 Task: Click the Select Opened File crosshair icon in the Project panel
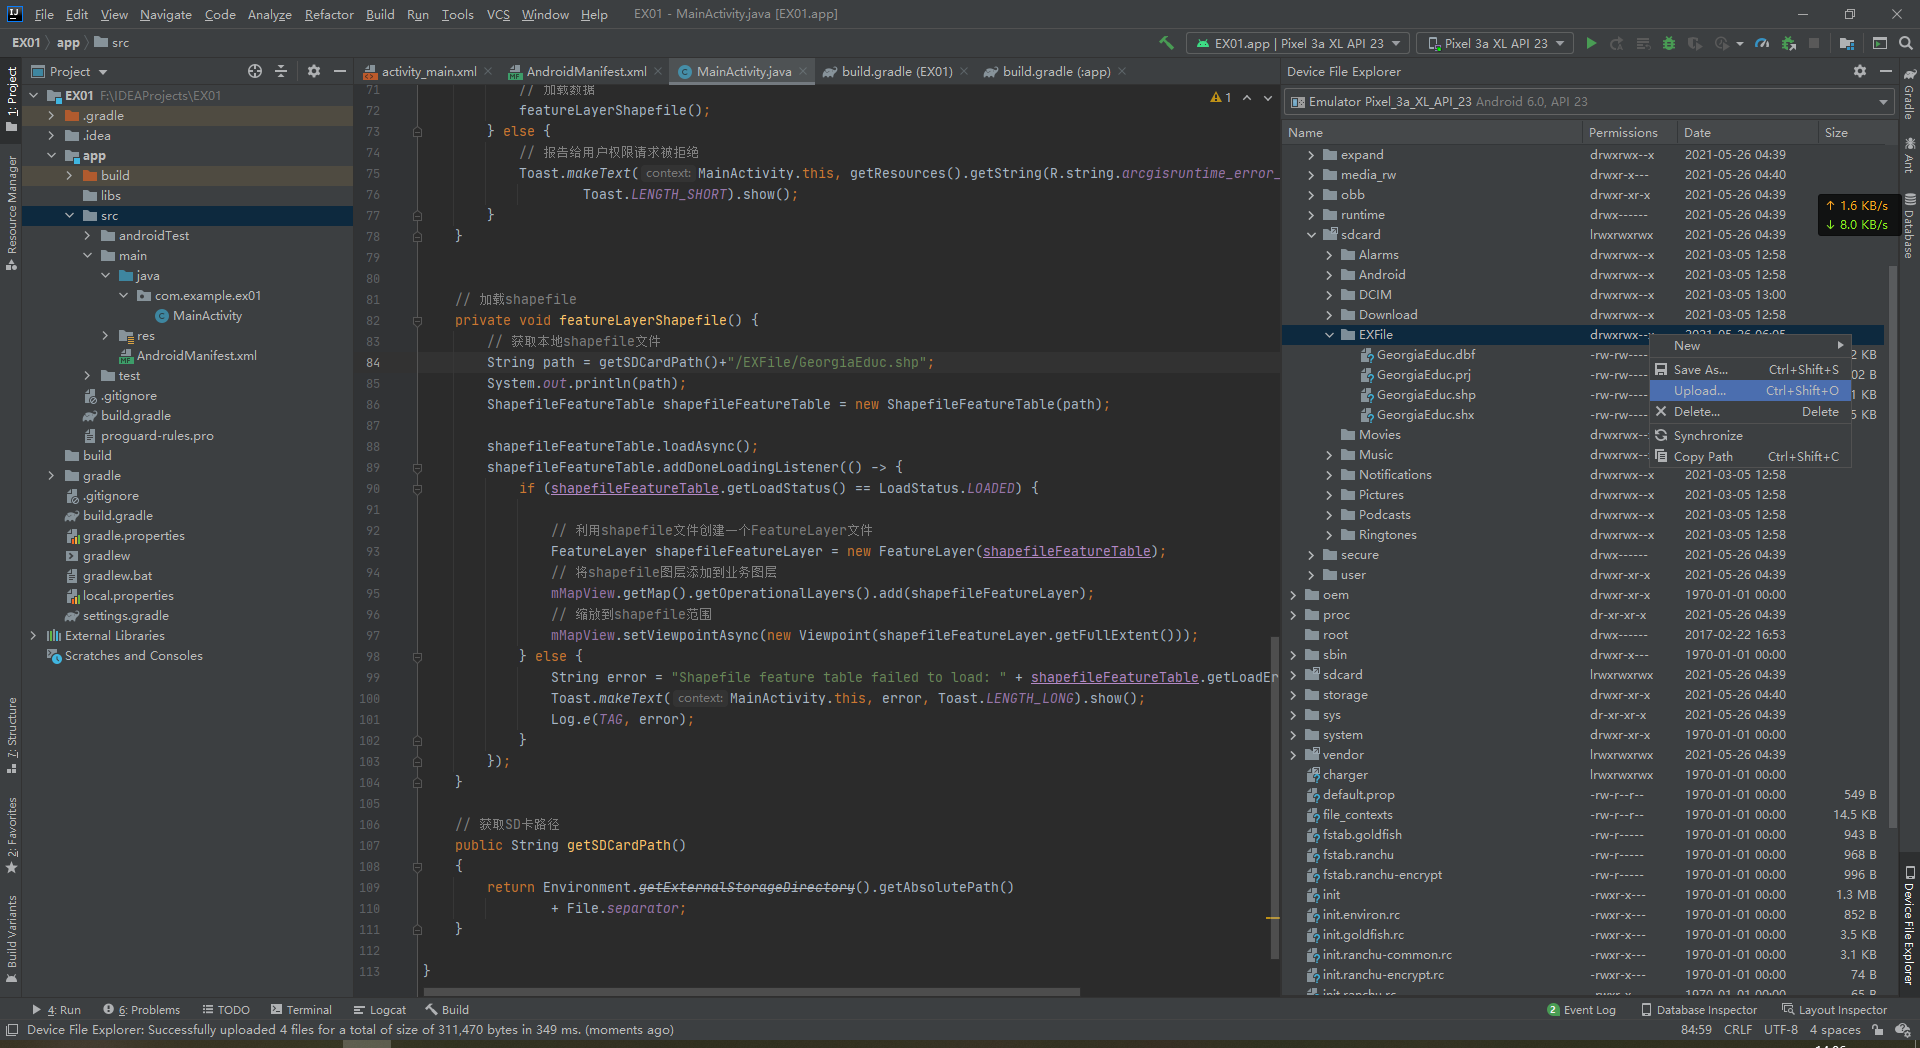pos(255,71)
